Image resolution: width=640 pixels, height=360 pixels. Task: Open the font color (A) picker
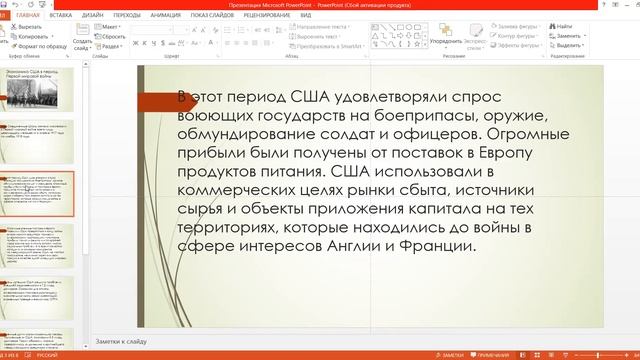coord(211,43)
